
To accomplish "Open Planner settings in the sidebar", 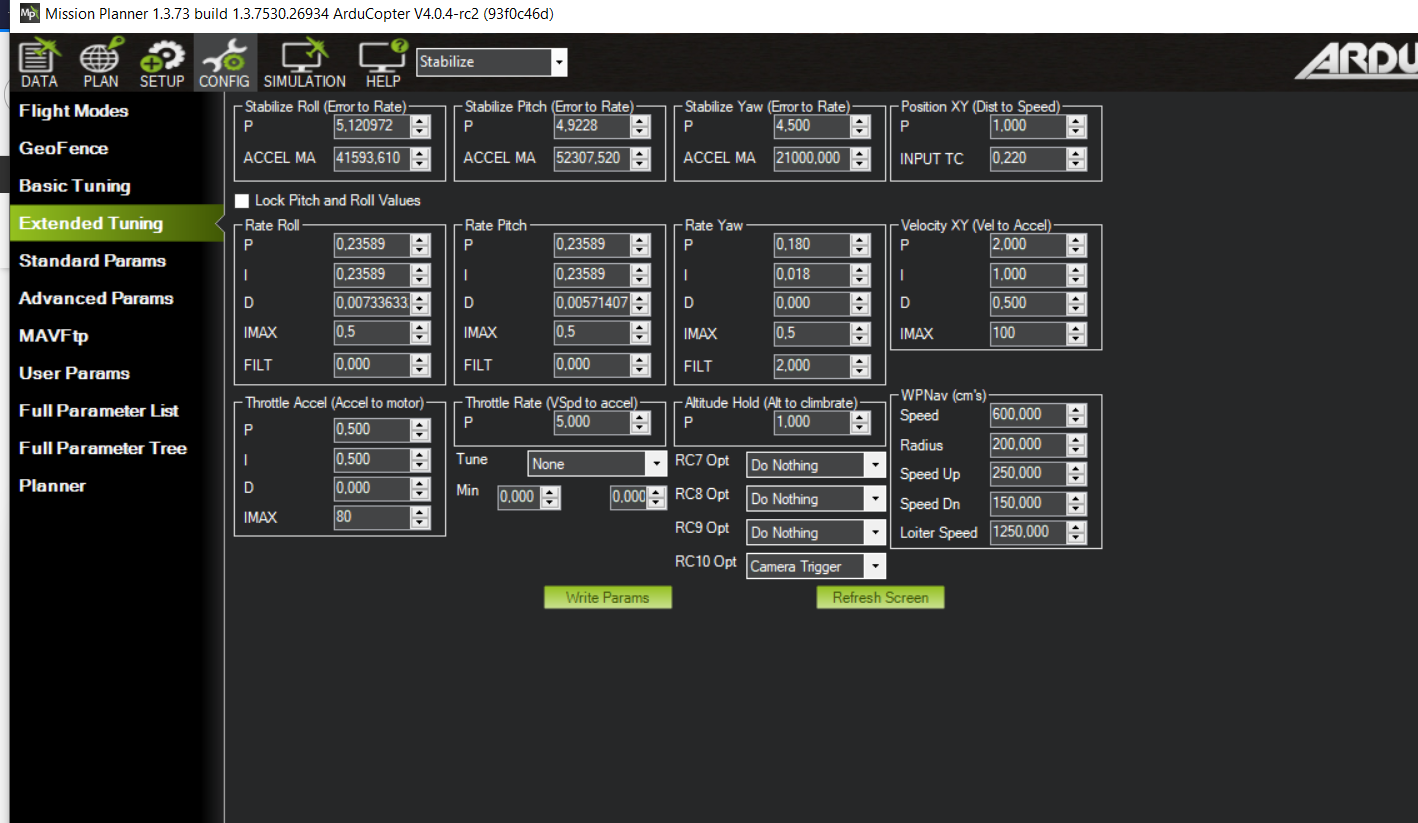I will pyautogui.click(x=52, y=486).
